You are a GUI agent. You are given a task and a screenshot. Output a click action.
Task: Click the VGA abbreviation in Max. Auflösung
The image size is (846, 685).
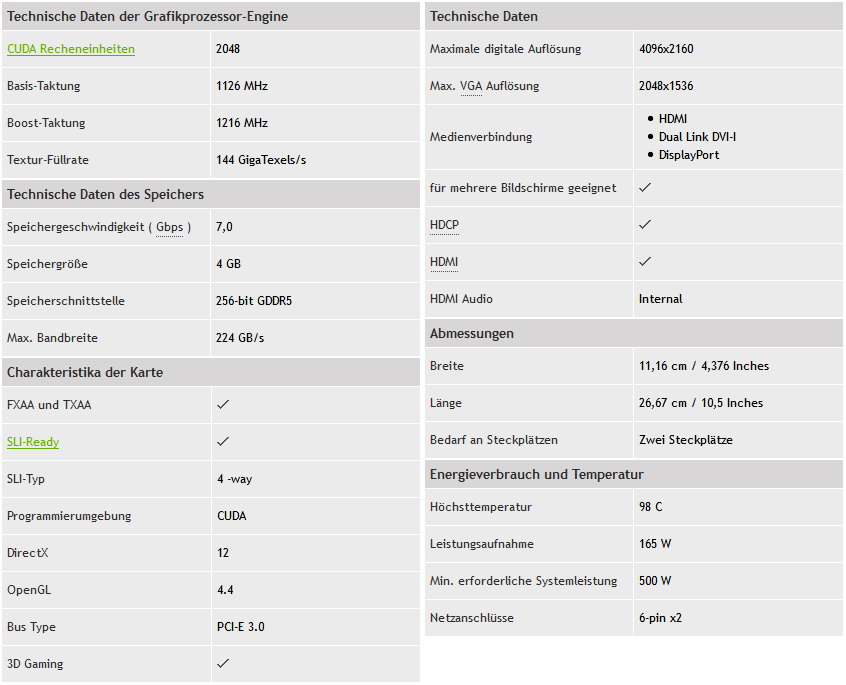472,86
